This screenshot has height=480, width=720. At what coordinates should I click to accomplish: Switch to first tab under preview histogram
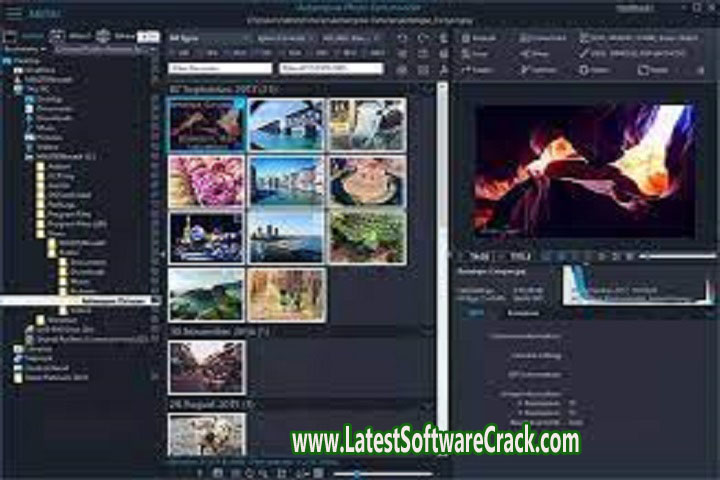click(475, 312)
